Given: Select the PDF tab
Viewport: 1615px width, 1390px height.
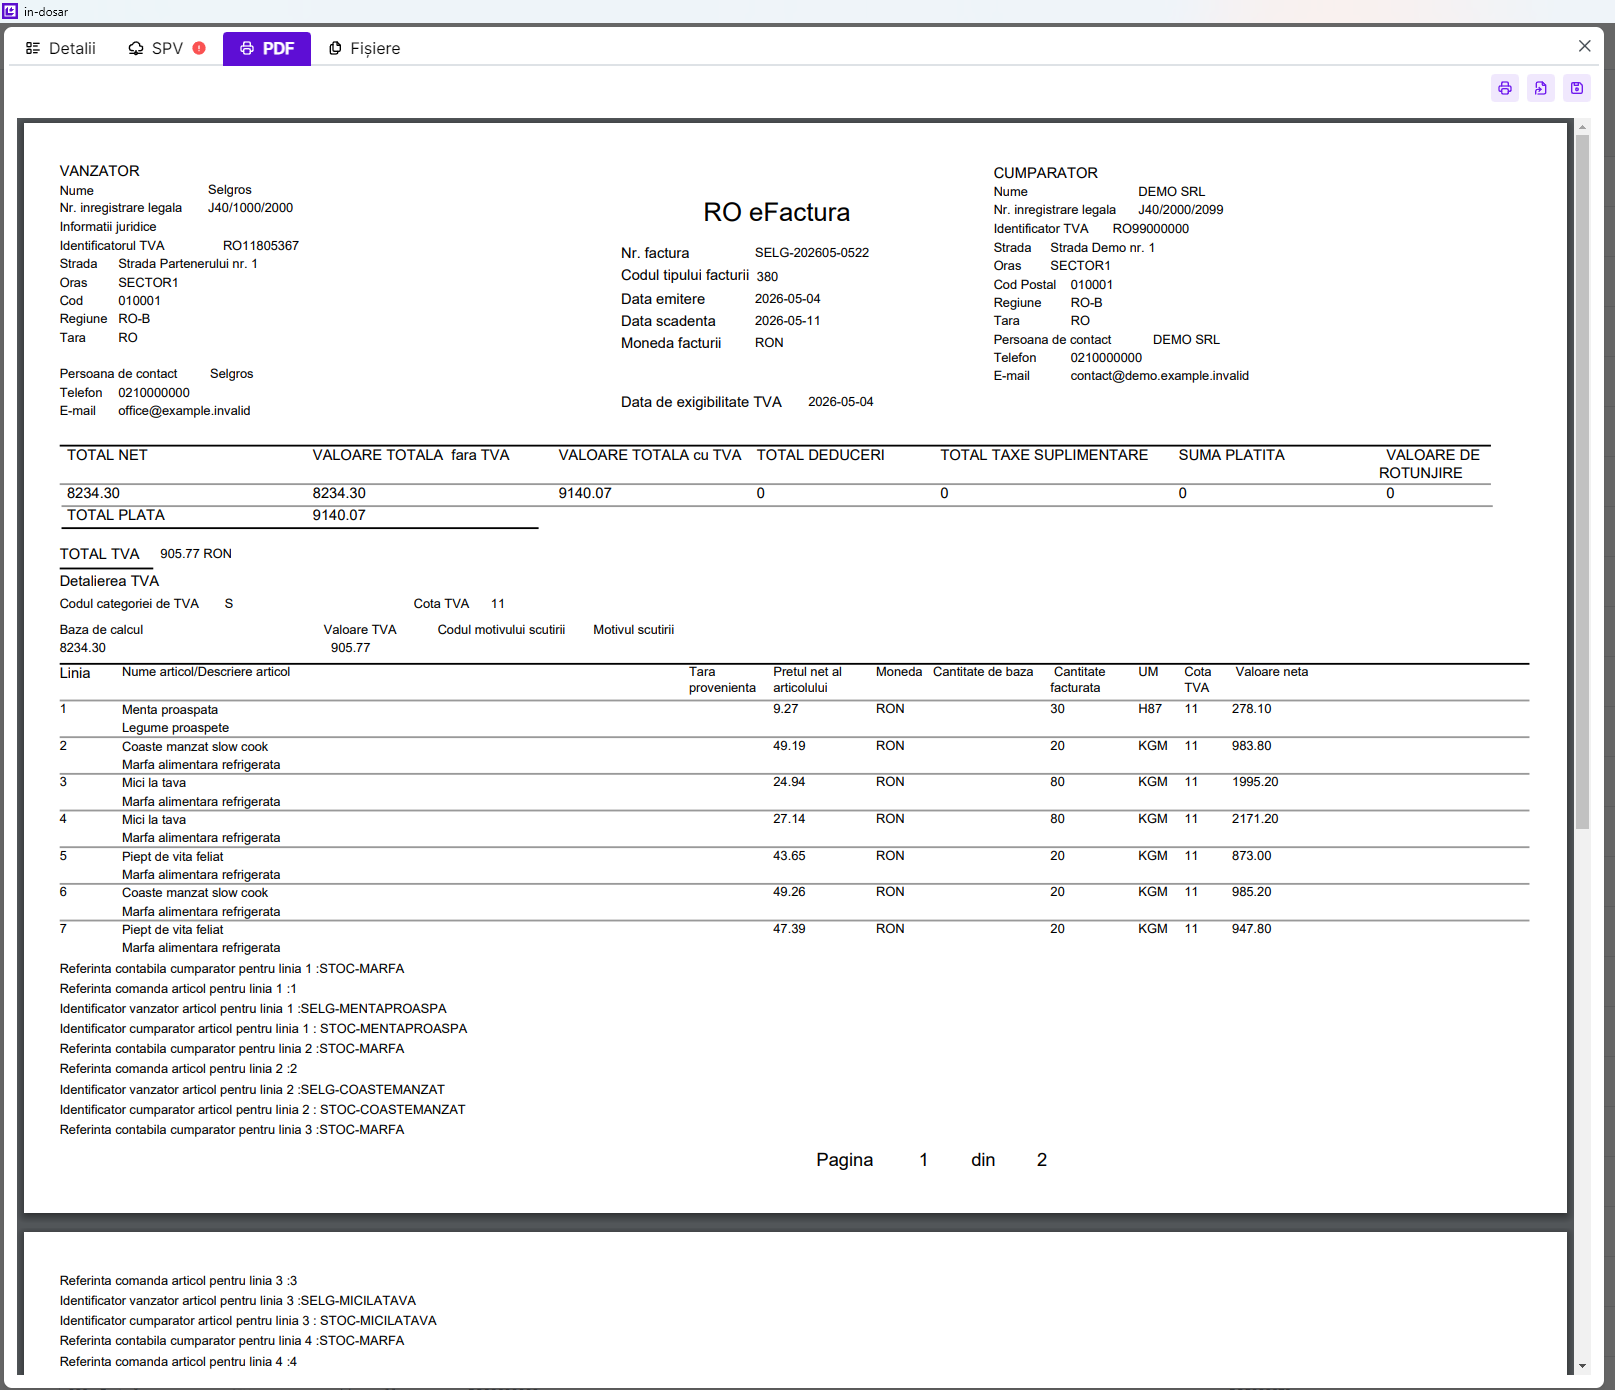Looking at the screenshot, I should 267,48.
